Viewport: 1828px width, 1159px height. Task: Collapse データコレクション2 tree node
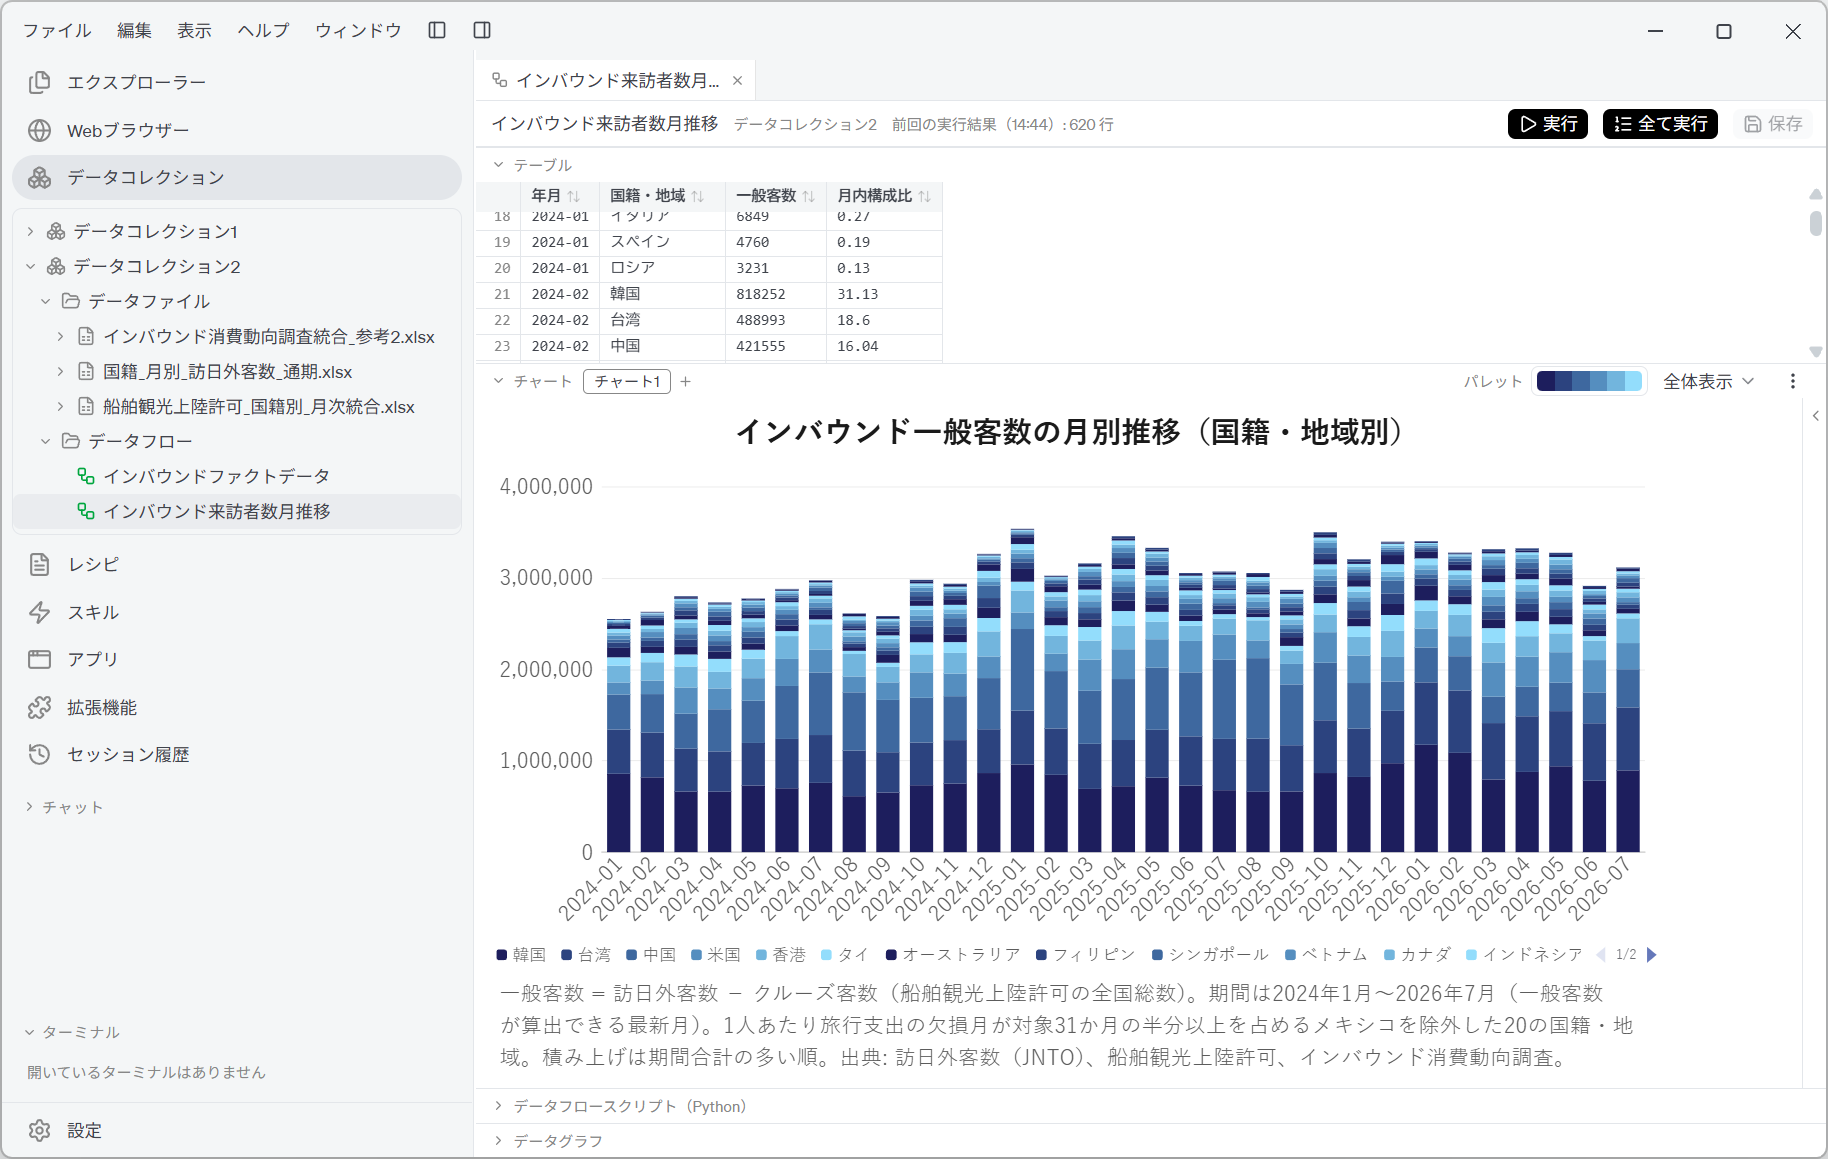click(x=30, y=266)
